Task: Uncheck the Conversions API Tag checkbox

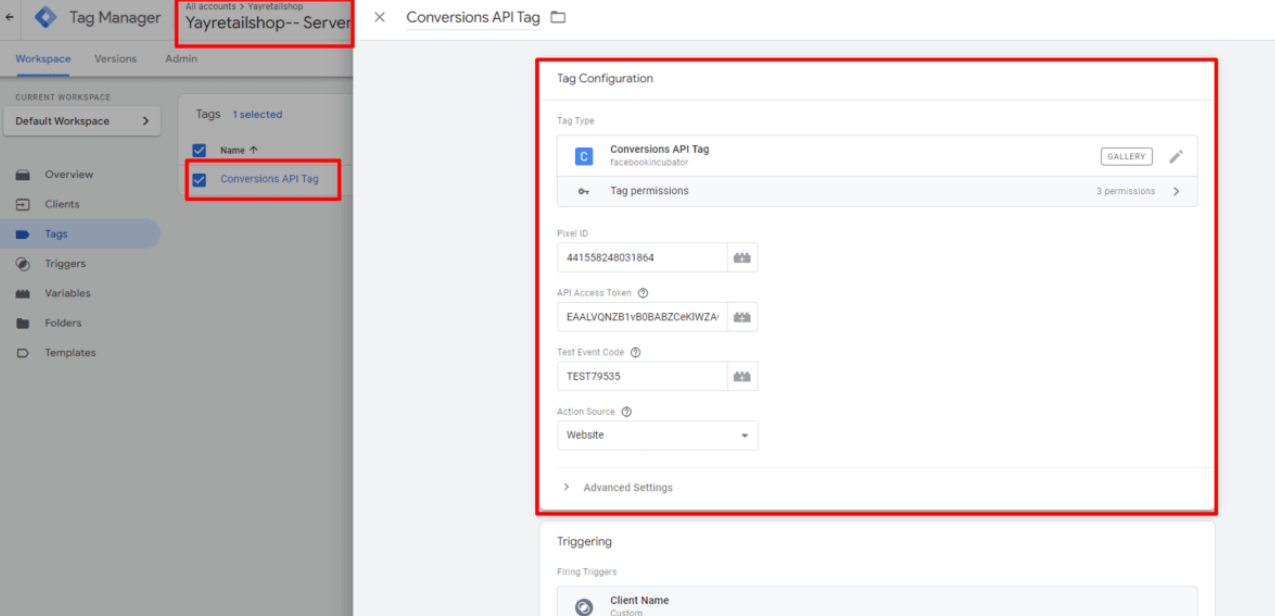Action: coord(199,180)
